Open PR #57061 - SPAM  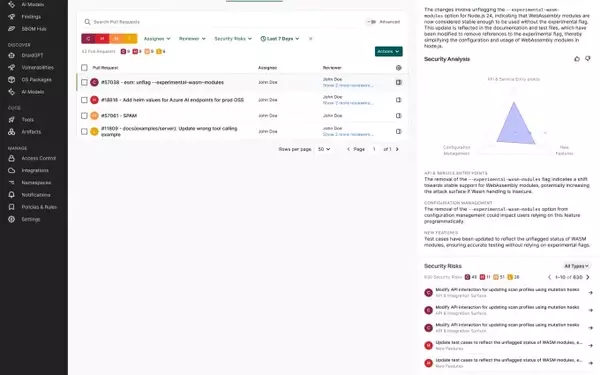click(x=119, y=116)
